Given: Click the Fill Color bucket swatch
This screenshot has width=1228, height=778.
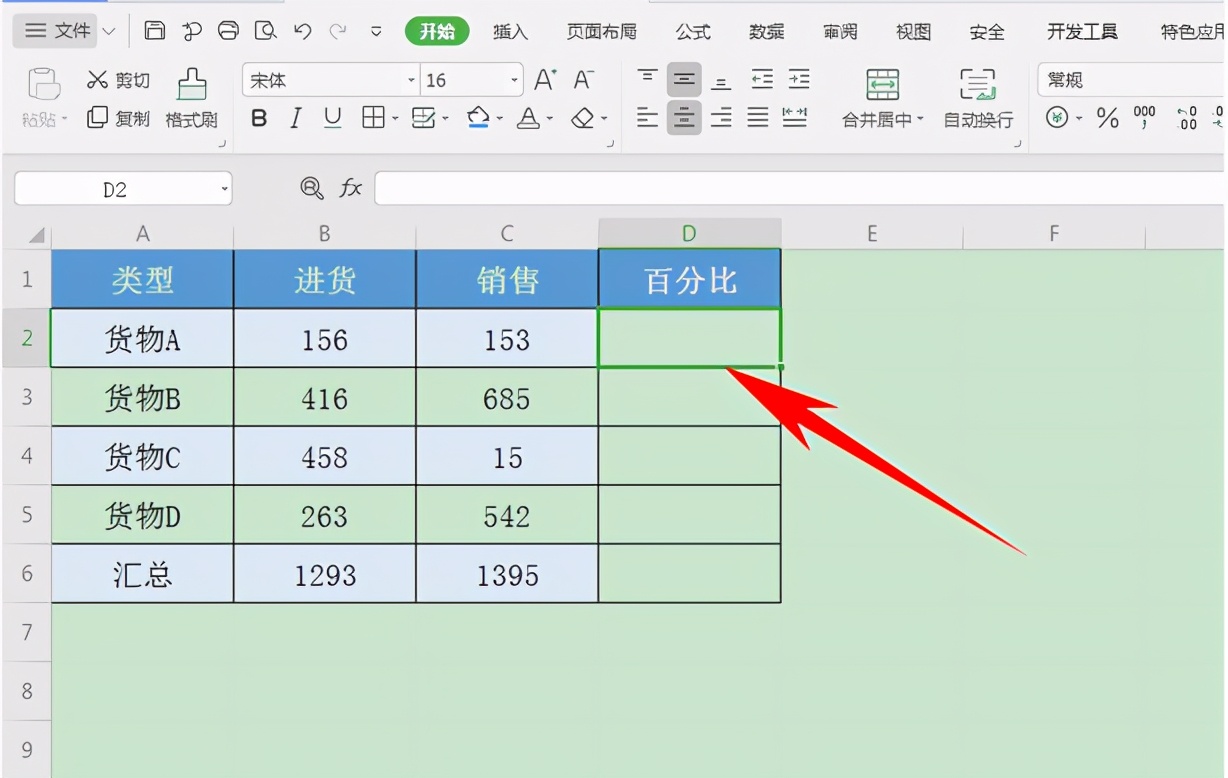Looking at the screenshot, I should [x=478, y=119].
